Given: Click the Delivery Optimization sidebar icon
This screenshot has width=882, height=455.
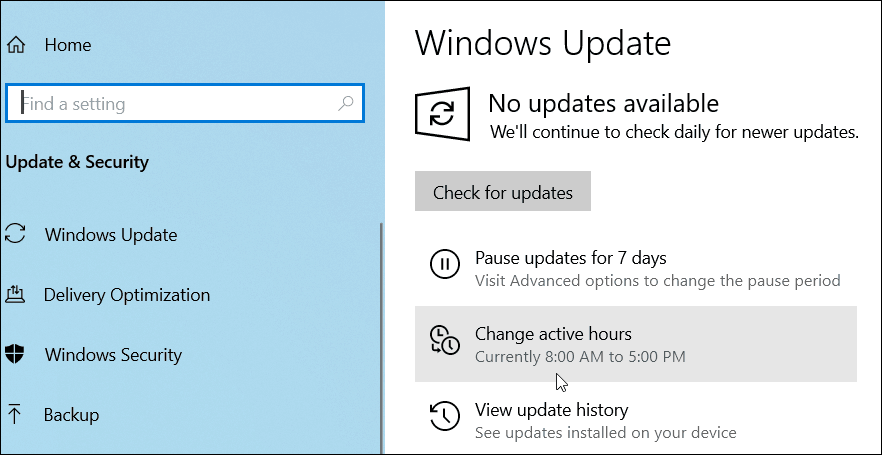Looking at the screenshot, I should tap(15, 294).
